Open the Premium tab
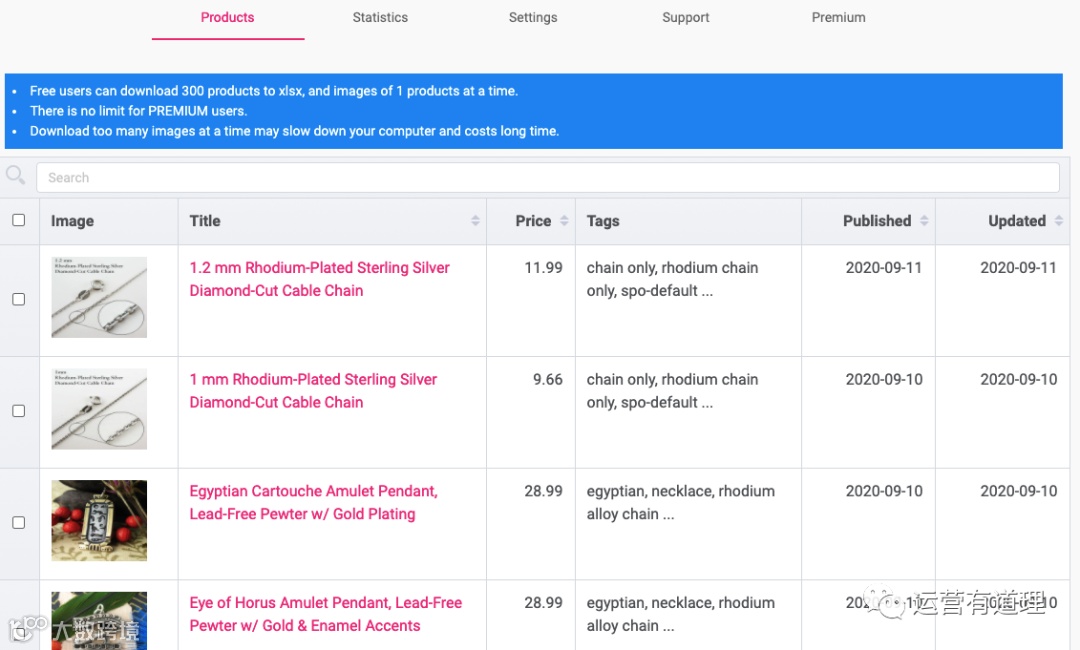This screenshot has width=1080, height=650. tap(838, 18)
